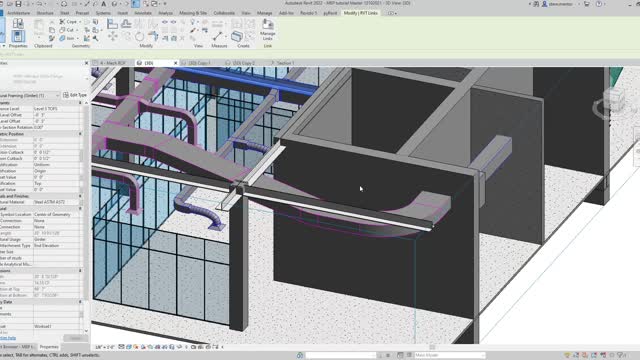Image resolution: width=640 pixels, height=360 pixels.
Task: Close the active {3D} view tab
Action: 176,63
